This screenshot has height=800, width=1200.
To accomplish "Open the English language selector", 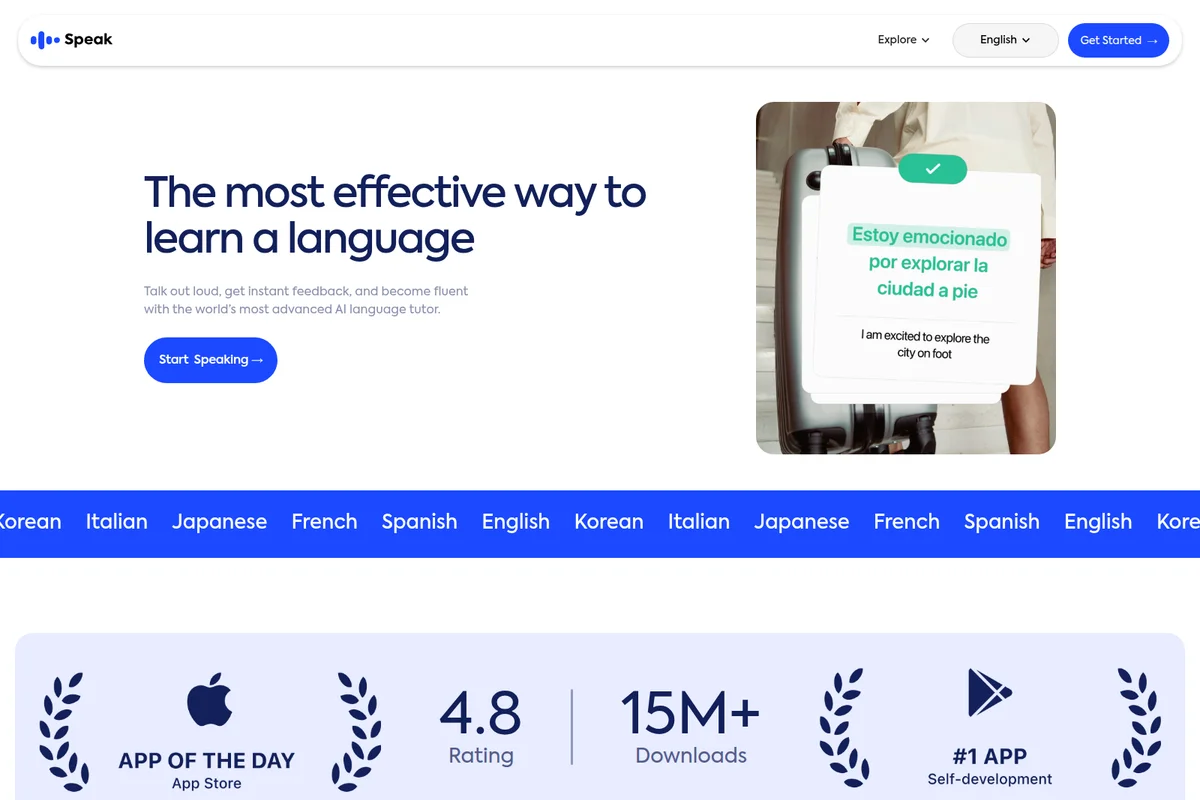I will pos(1005,40).
